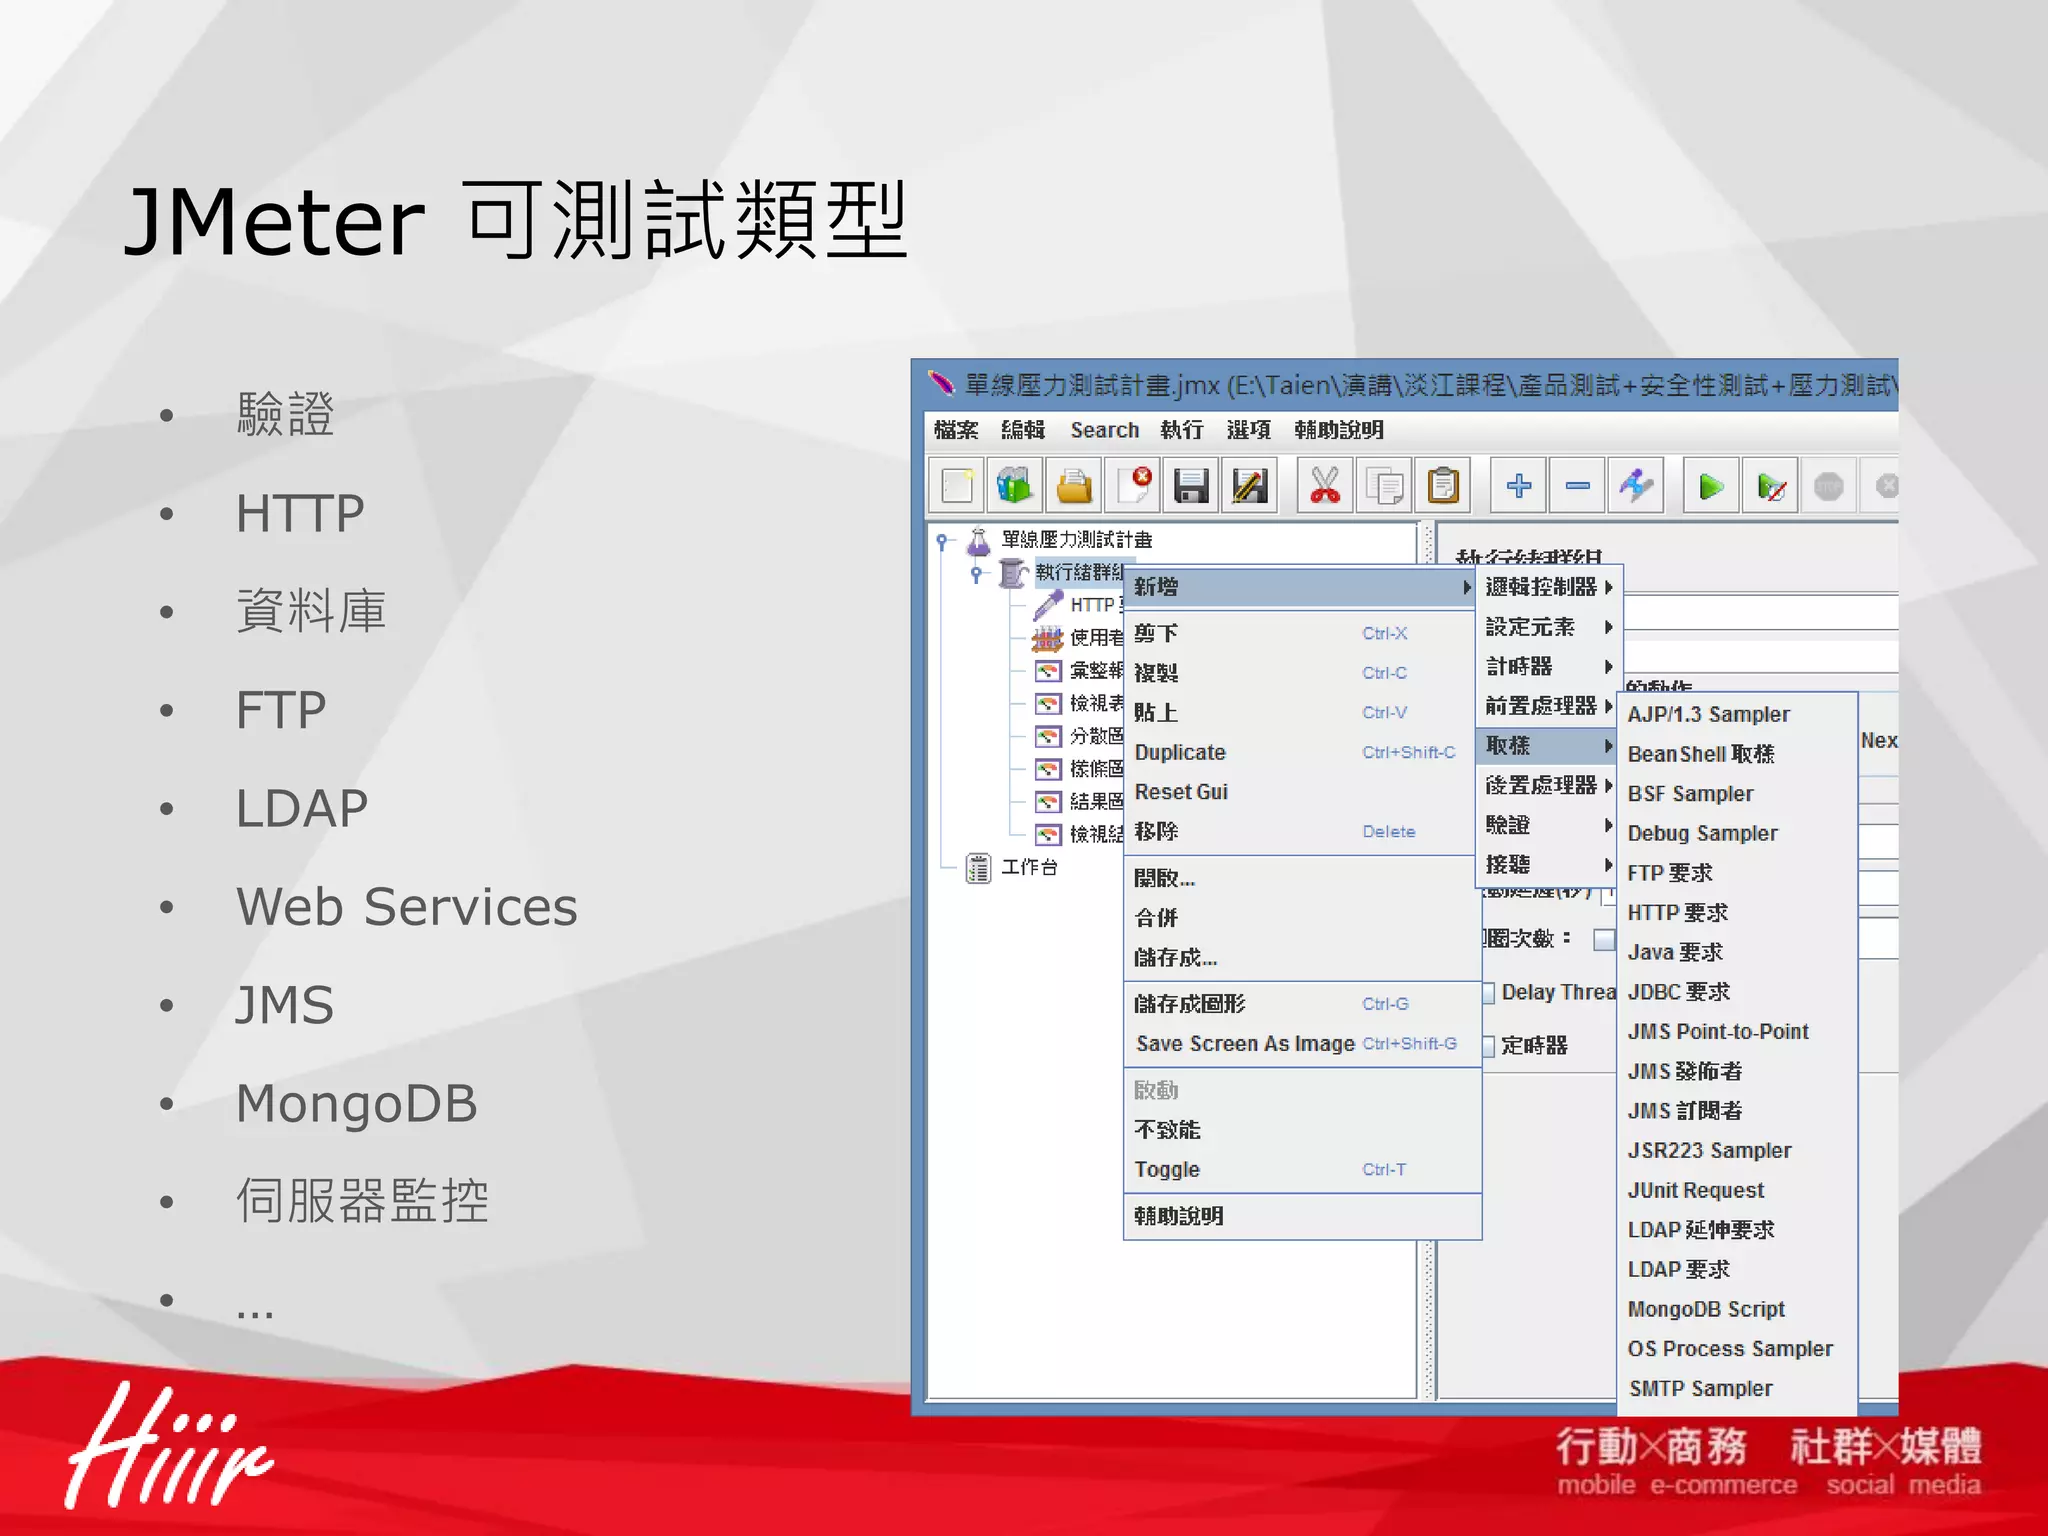
Task: Collapse the 執行緒群組 tree node
Action: (x=976, y=574)
